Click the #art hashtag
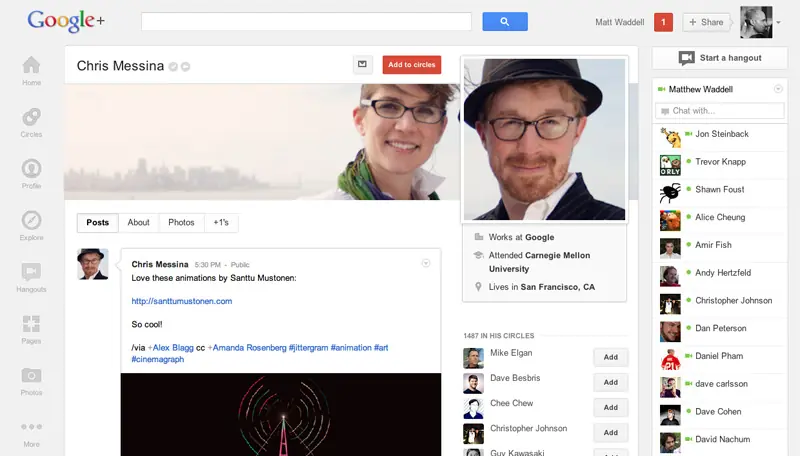800x456 pixels. [x=381, y=347]
